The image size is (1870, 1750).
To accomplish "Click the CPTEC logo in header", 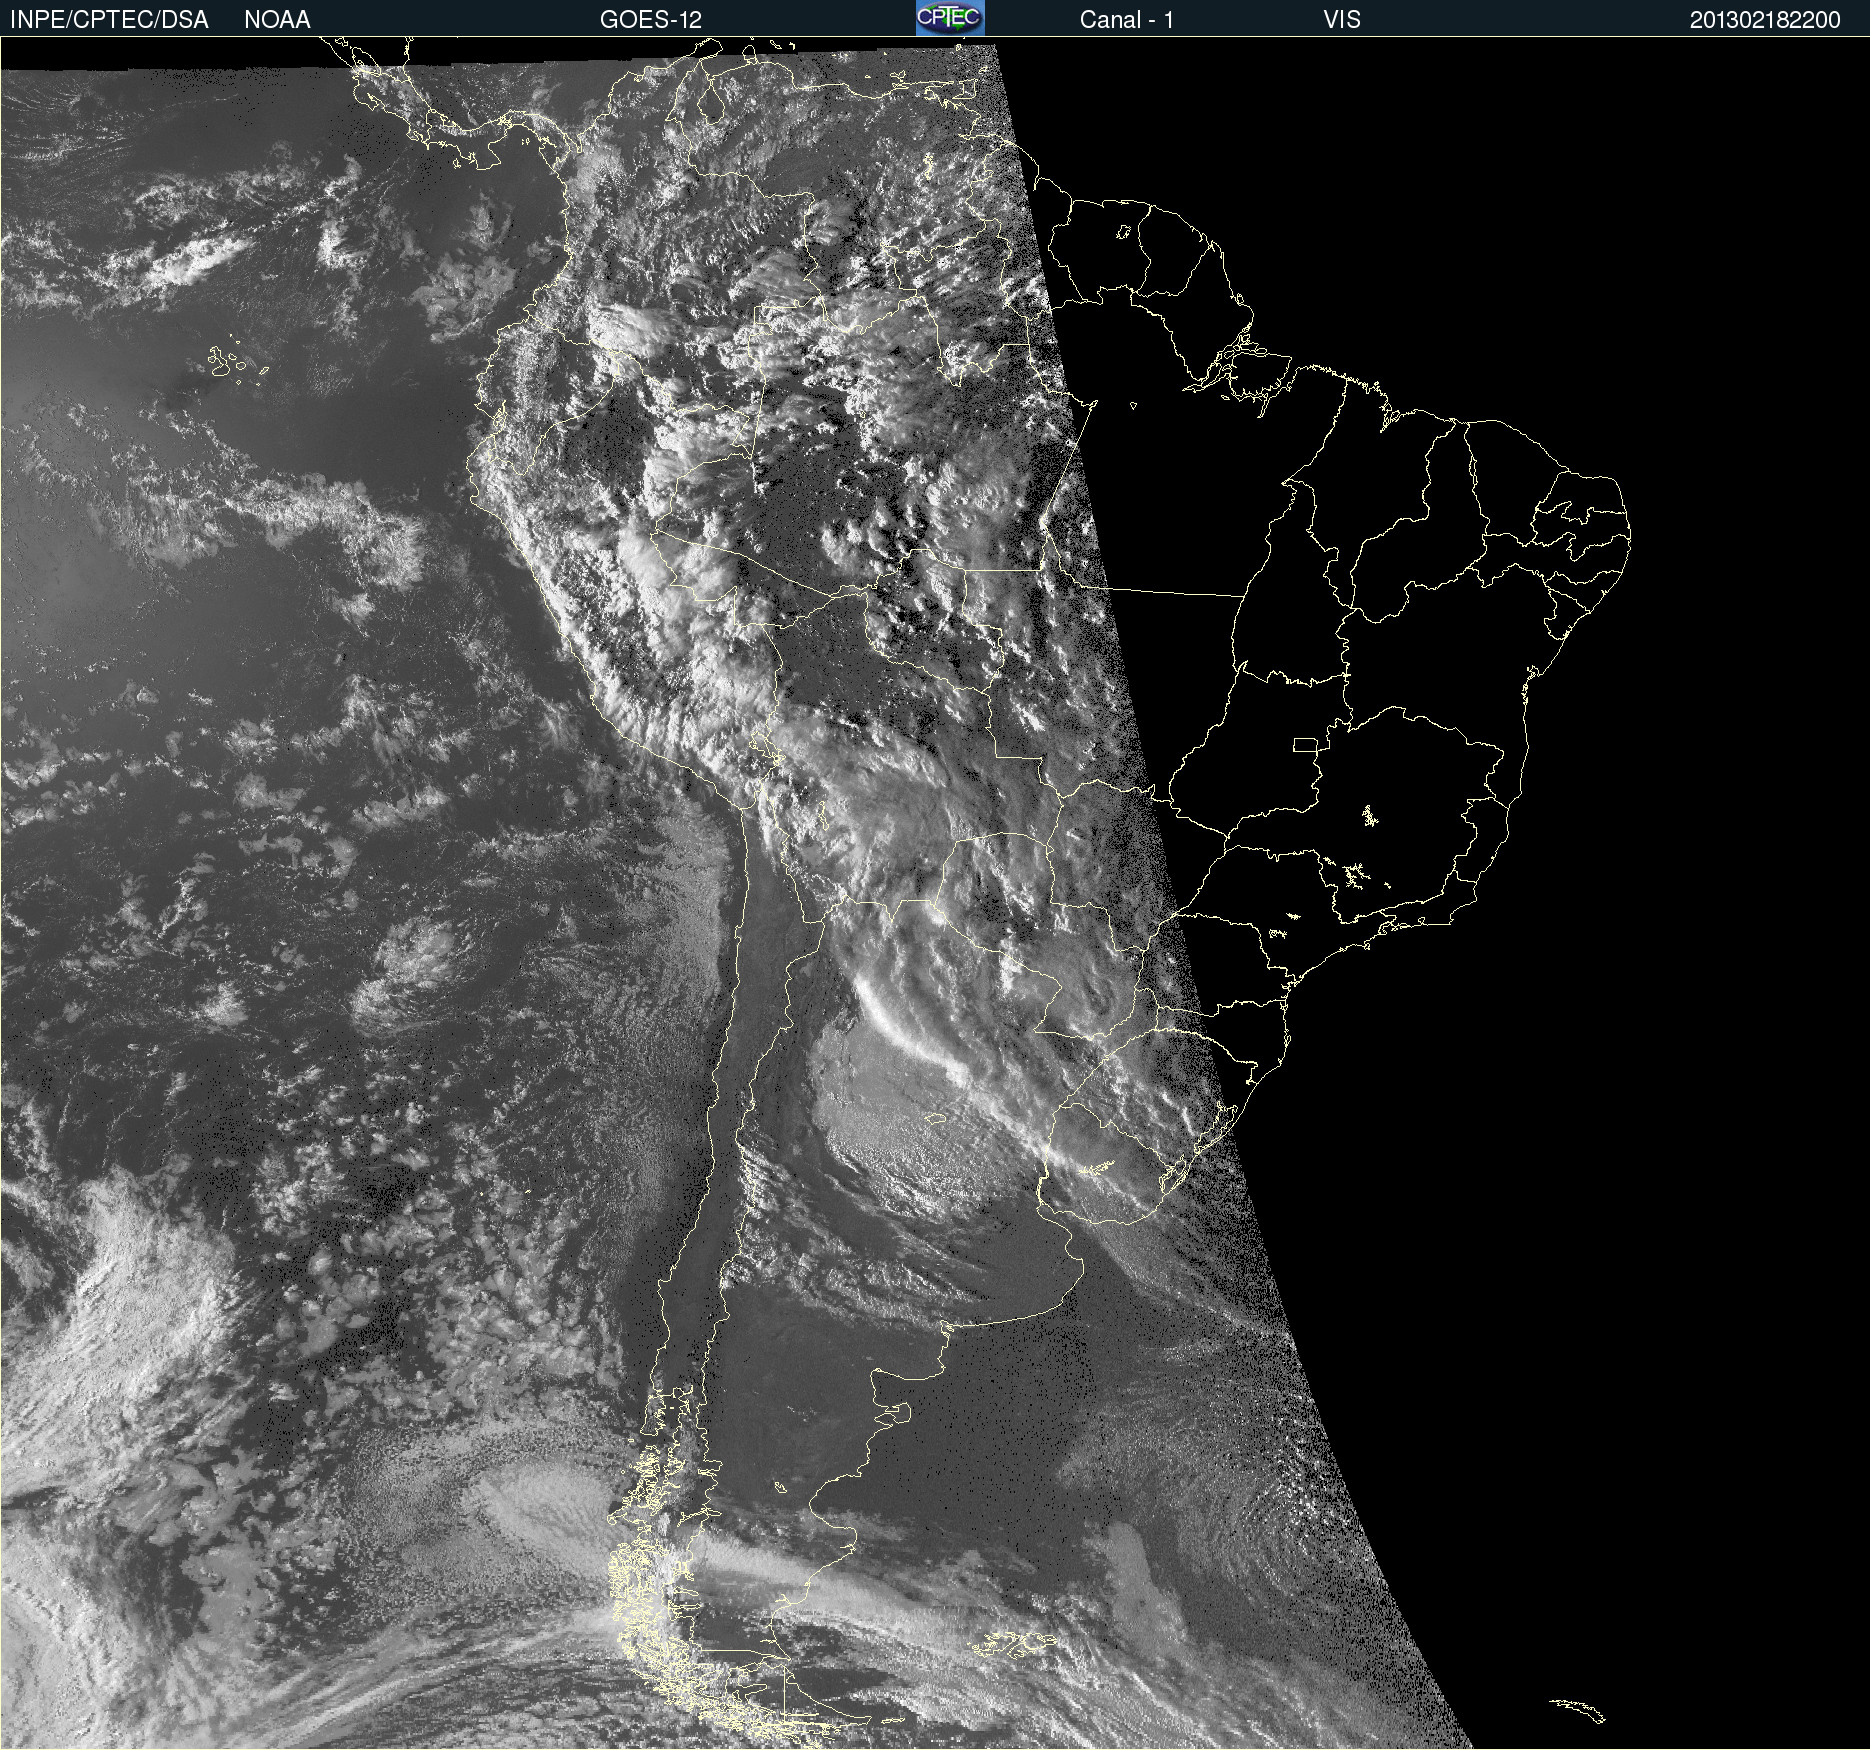I will (950, 18).
